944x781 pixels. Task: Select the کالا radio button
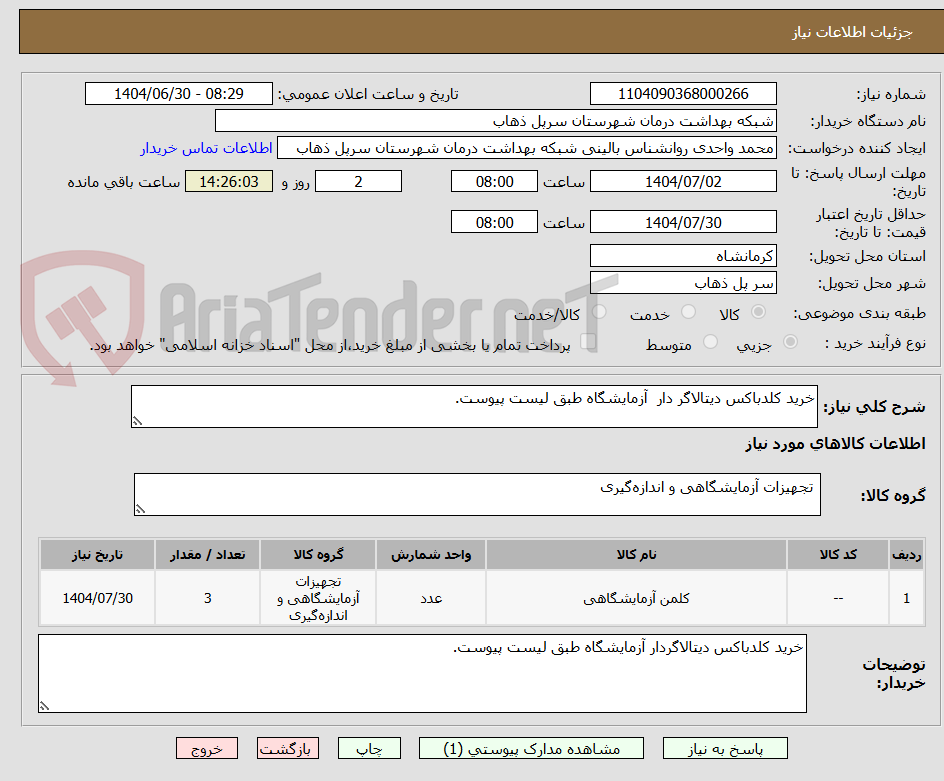tap(757, 311)
